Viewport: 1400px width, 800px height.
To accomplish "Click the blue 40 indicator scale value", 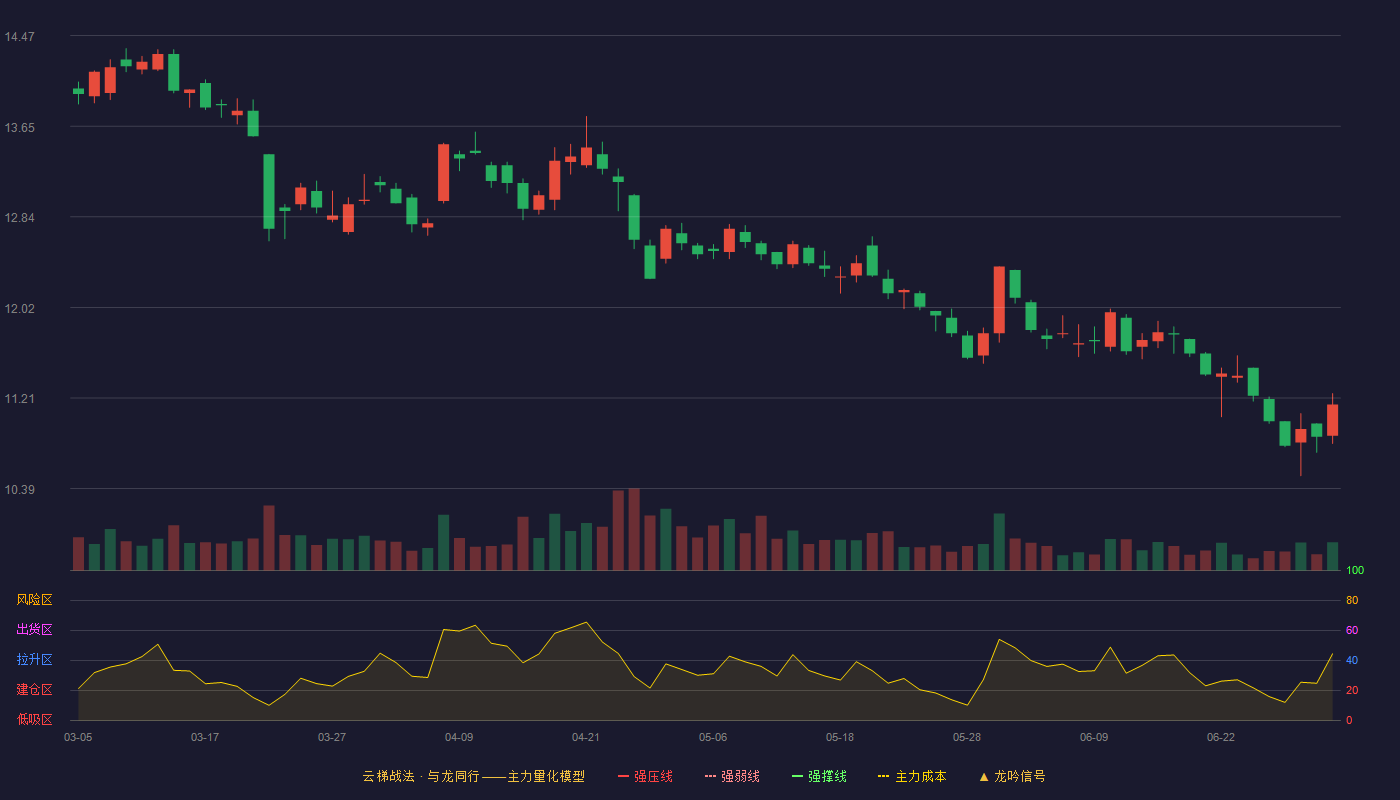I will click(1352, 660).
